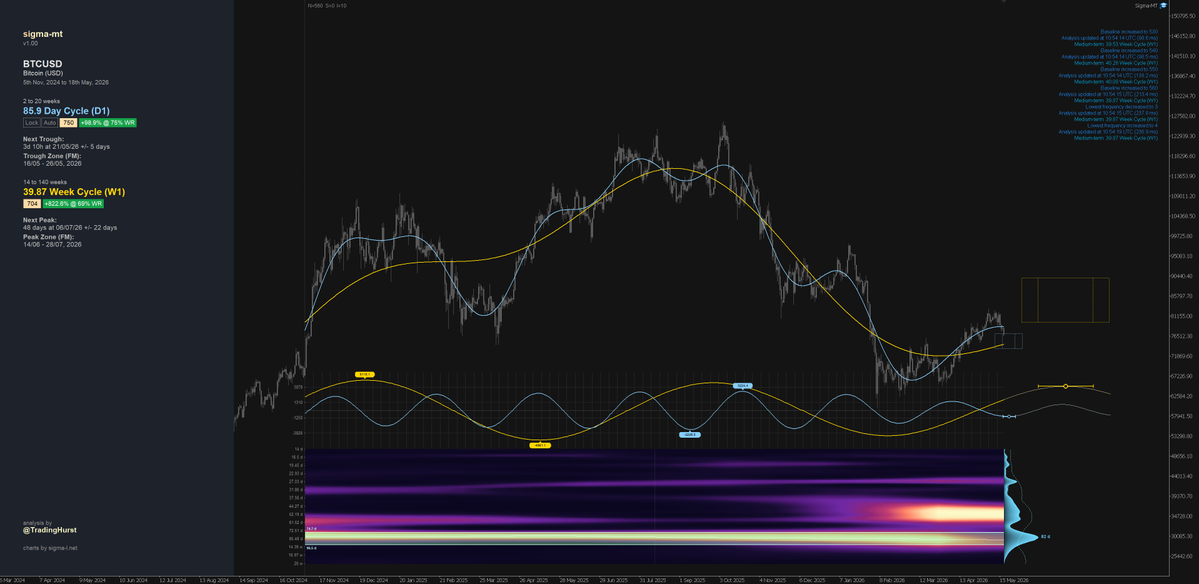Click '14 to 140 weeks' range text

(x=44, y=182)
